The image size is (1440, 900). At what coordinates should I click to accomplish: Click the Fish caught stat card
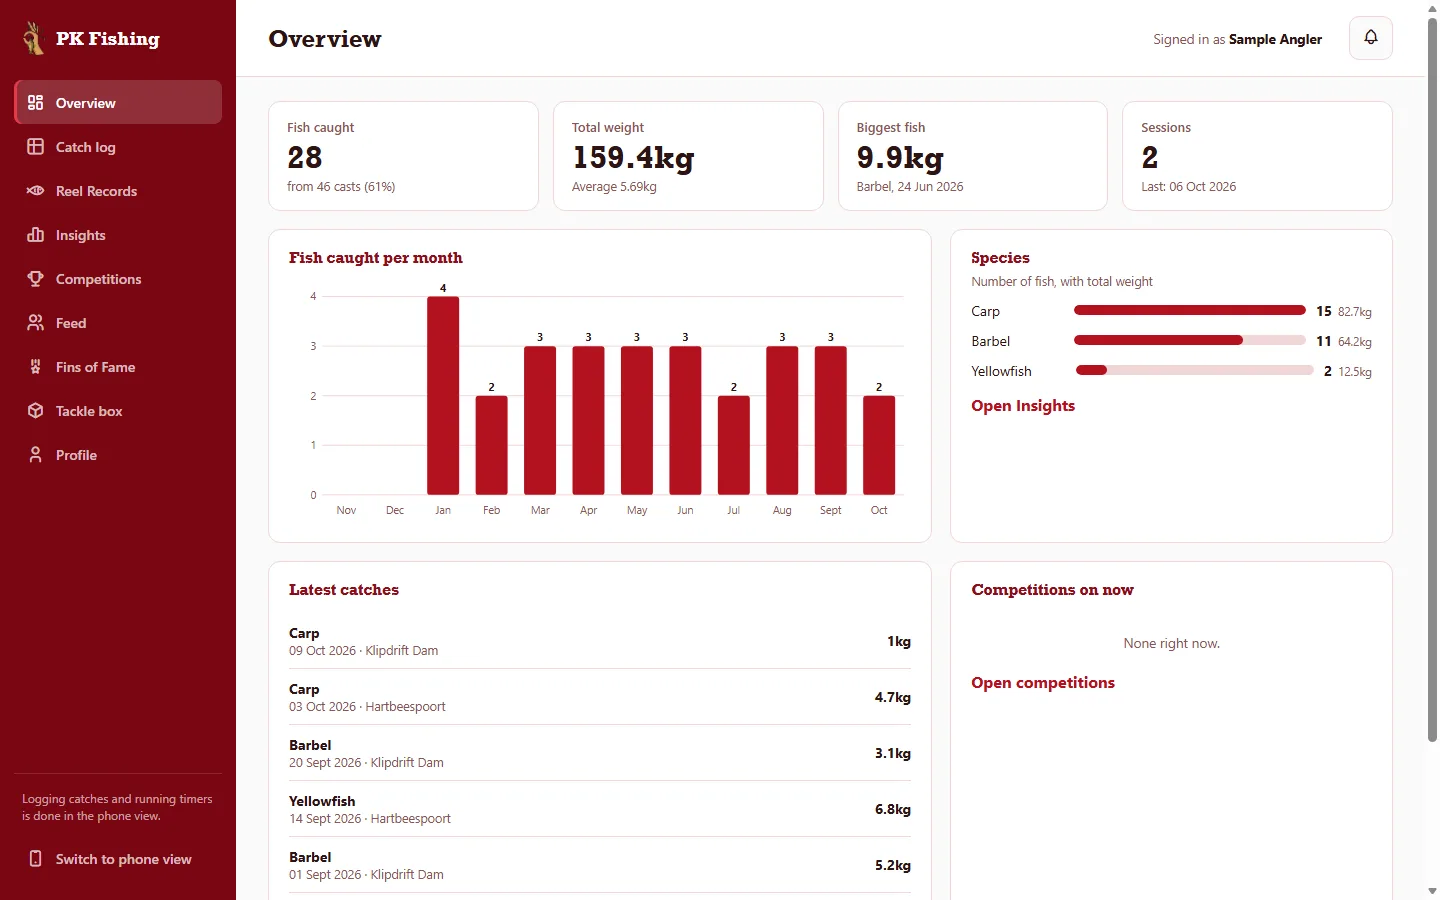403,156
